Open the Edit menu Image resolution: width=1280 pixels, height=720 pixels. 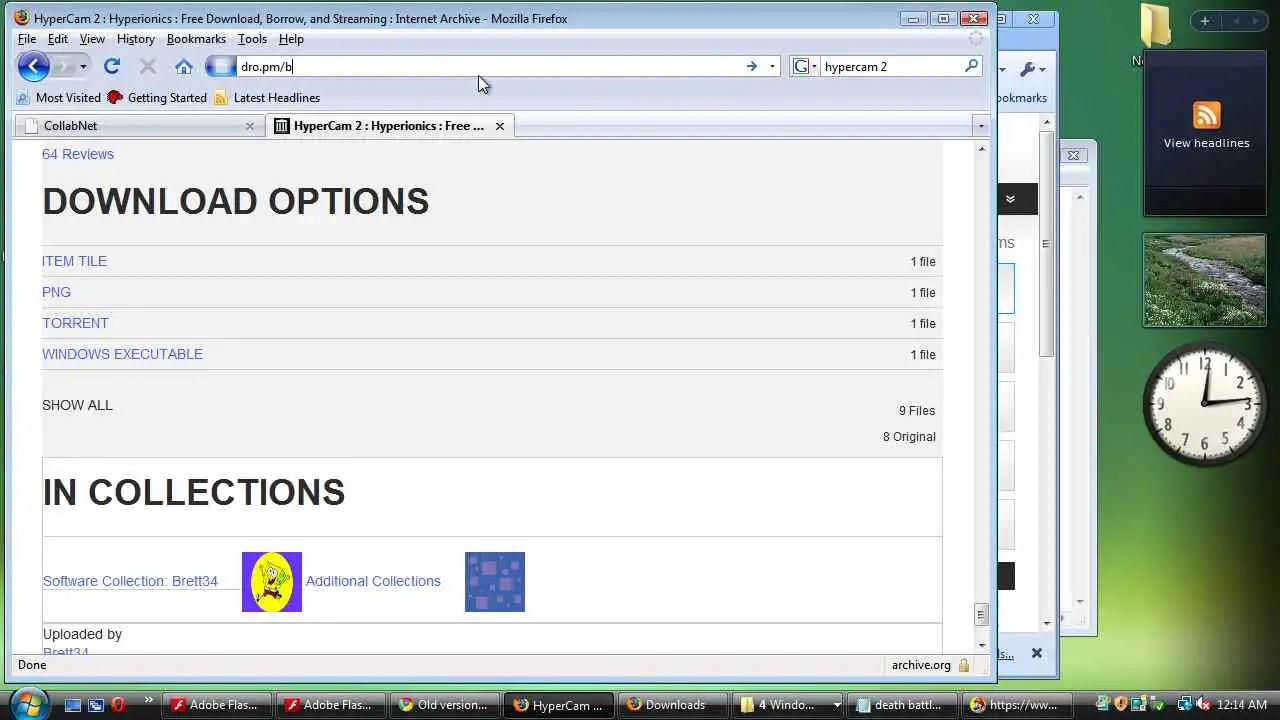(58, 39)
